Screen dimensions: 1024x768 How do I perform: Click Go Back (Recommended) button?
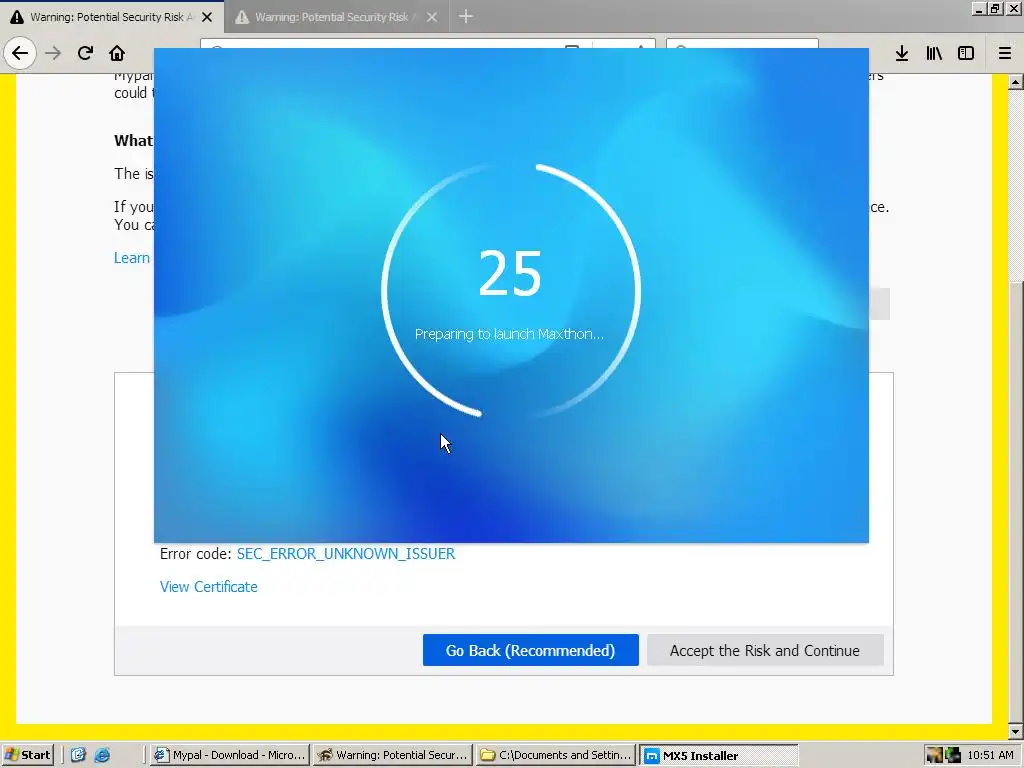[x=530, y=650]
